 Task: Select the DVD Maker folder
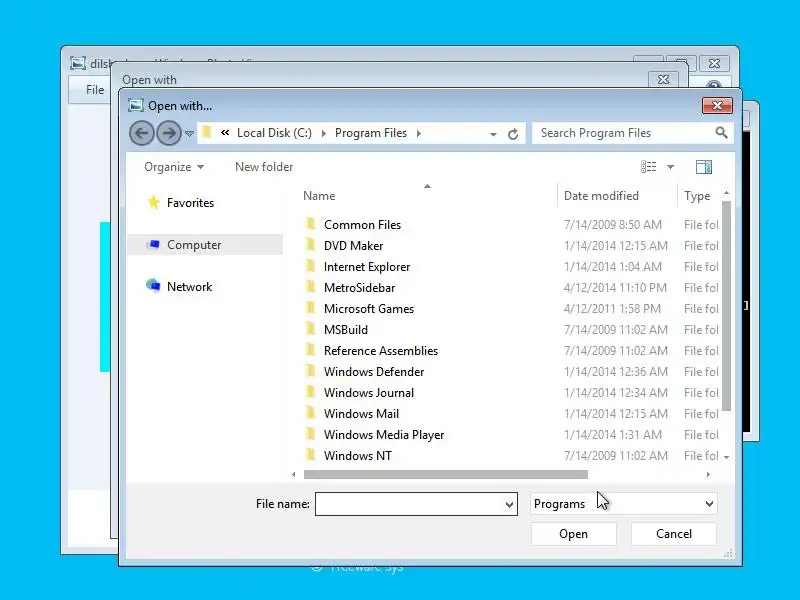click(353, 246)
